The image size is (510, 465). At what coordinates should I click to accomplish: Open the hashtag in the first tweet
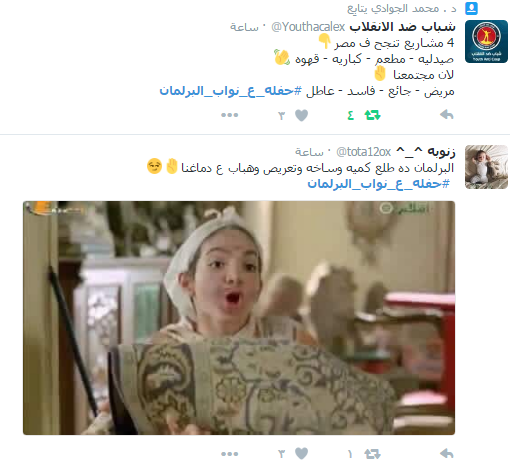click(230, 91)
